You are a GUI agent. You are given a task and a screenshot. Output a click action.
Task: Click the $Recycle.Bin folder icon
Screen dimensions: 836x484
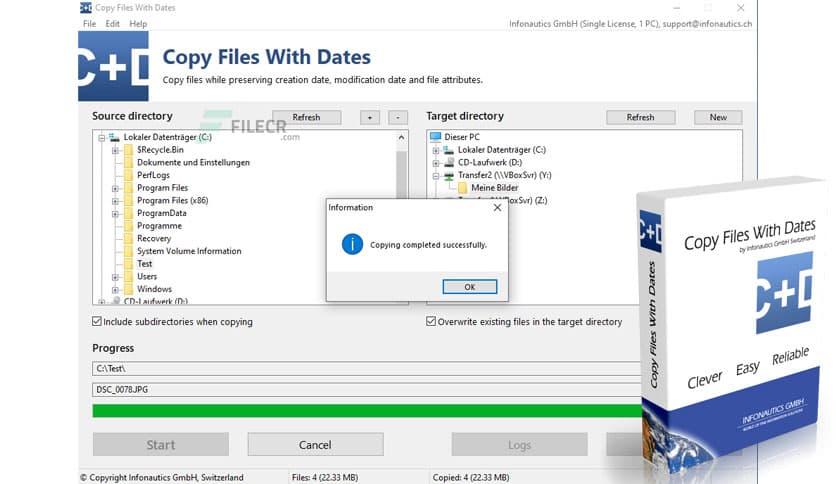[128, 150]
